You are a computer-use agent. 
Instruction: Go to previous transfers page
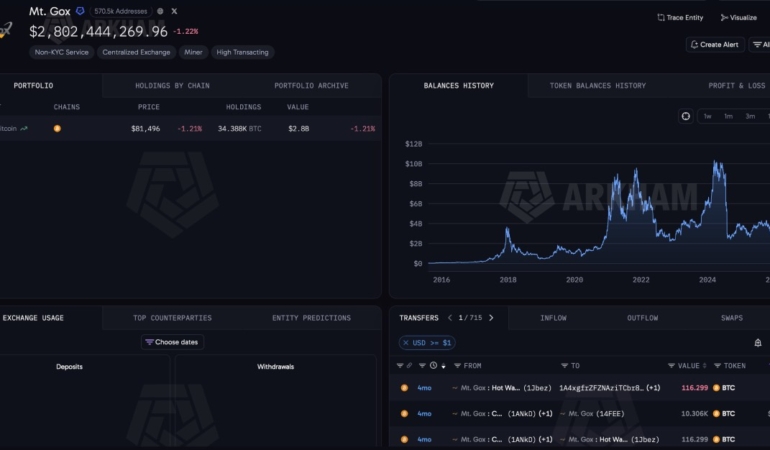point(450,318)
